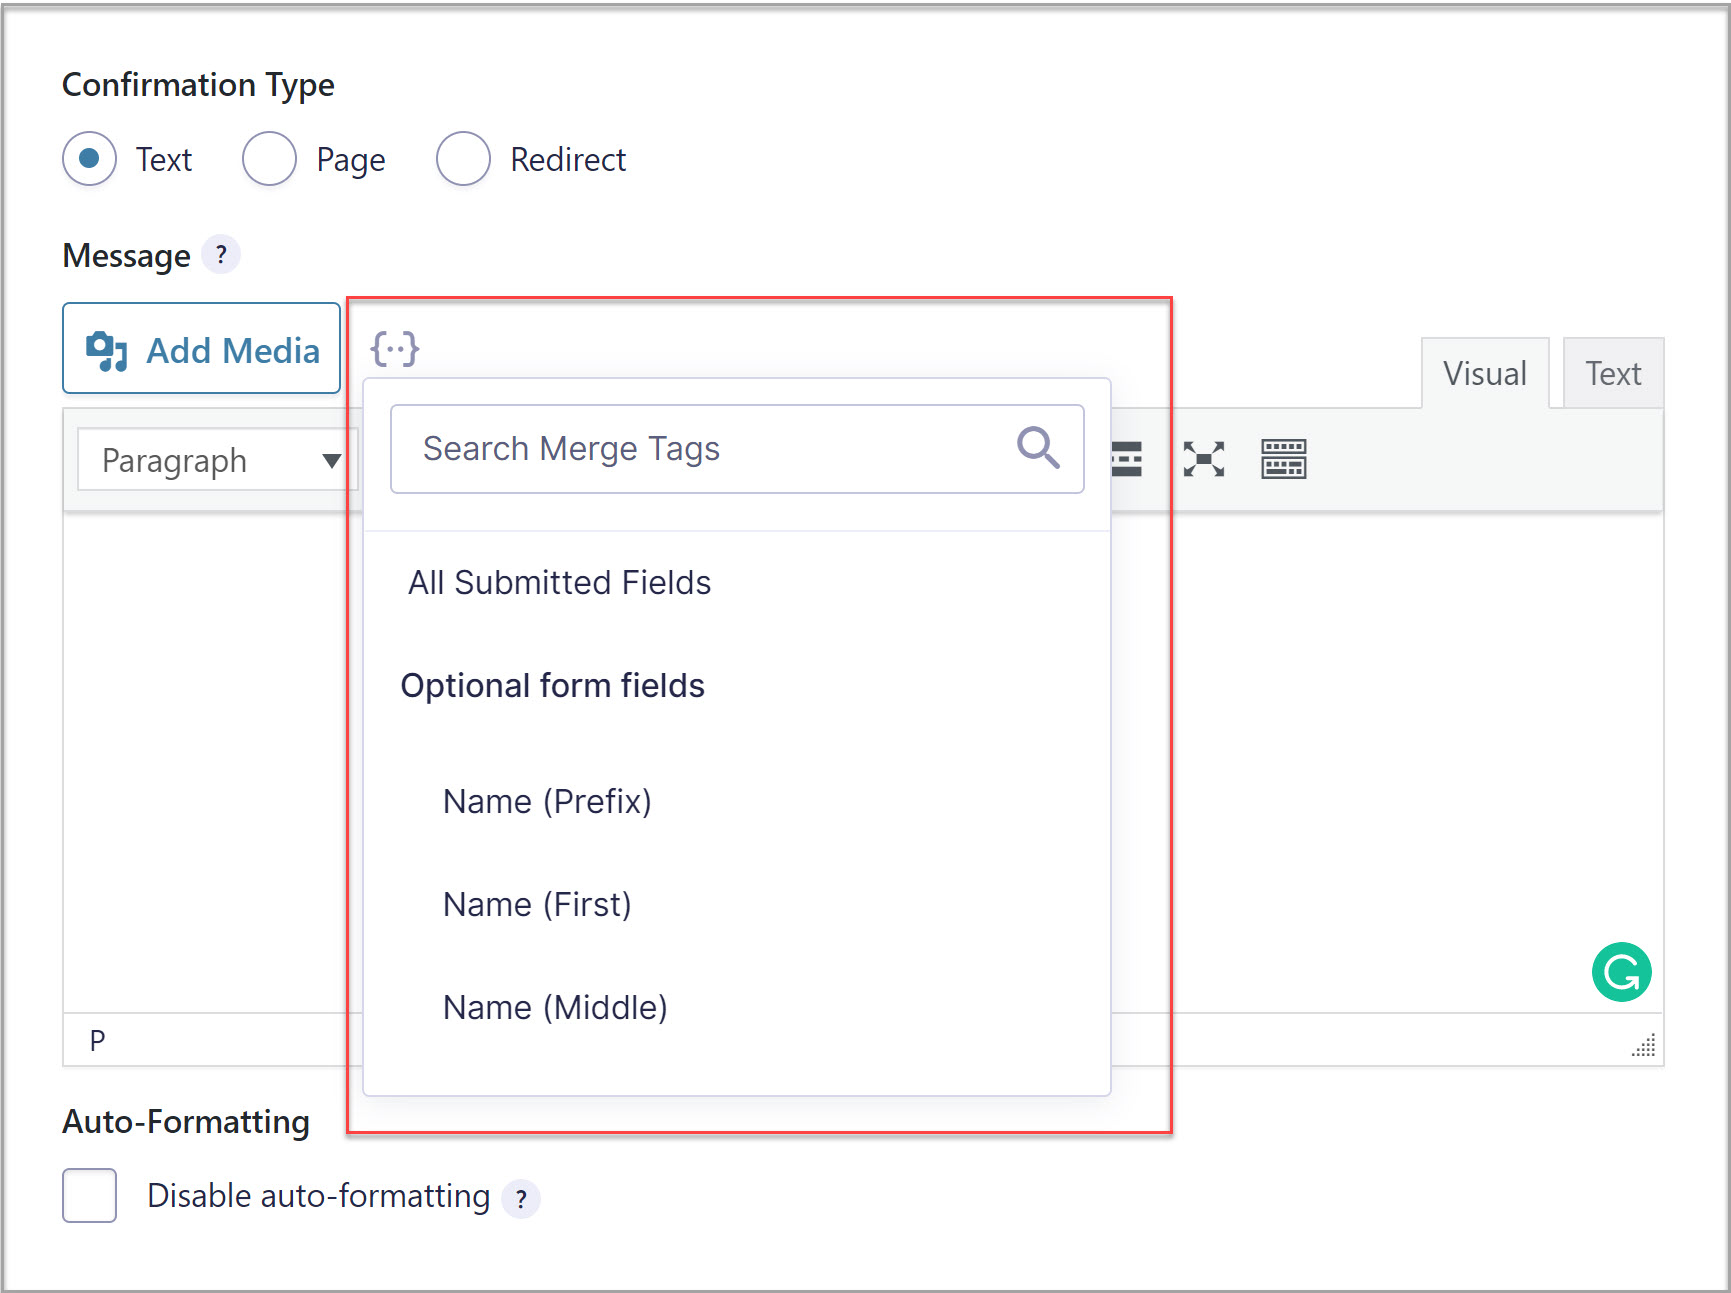
Task: Insert the Name (Middle) merge tag
Action: (555, 1007)
